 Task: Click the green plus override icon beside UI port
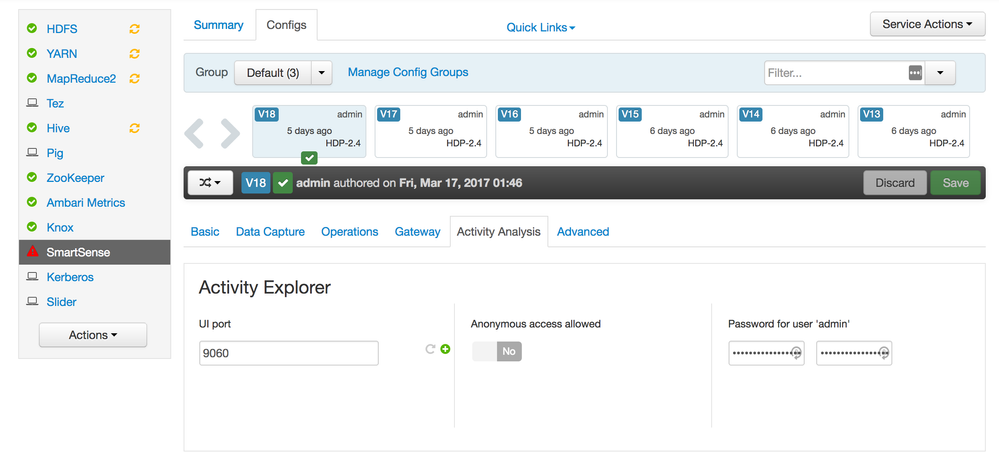(445, 349)
